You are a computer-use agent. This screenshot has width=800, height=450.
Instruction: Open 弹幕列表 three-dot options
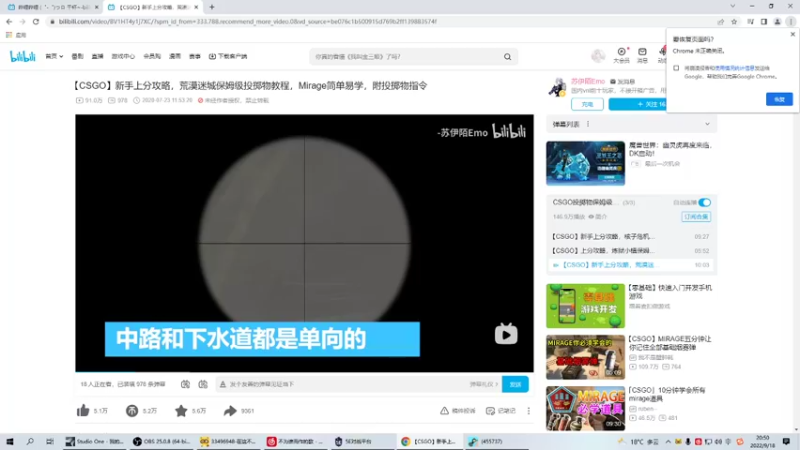coord(588,124)
